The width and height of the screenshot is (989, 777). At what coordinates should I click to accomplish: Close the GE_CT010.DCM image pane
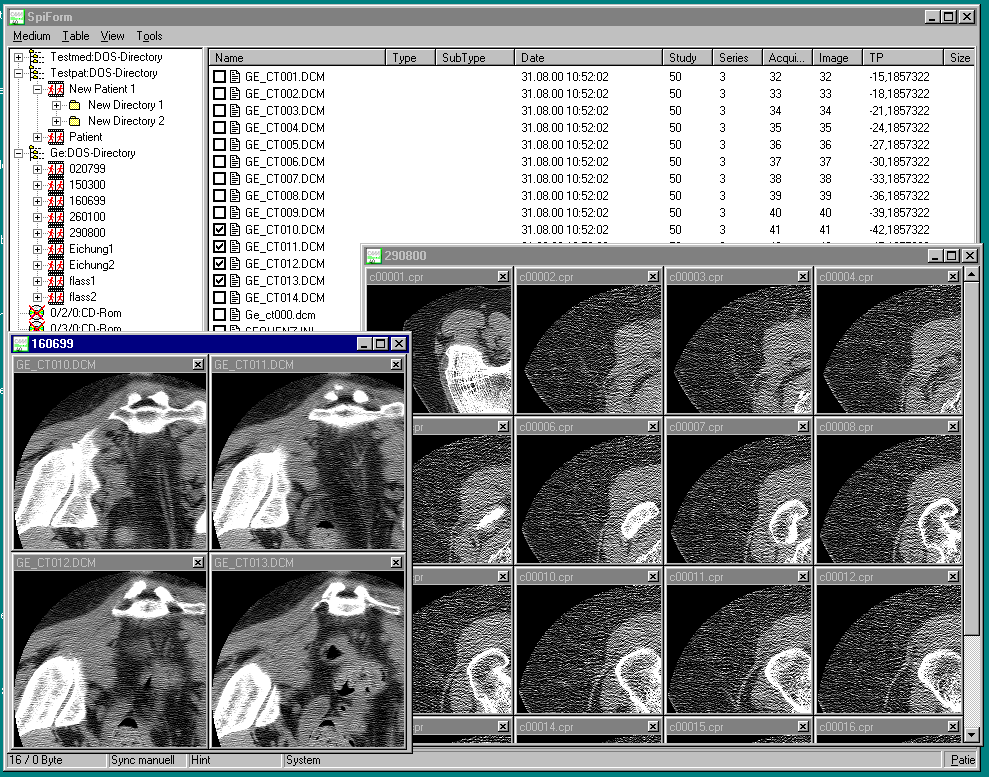[x=198, y=365]
